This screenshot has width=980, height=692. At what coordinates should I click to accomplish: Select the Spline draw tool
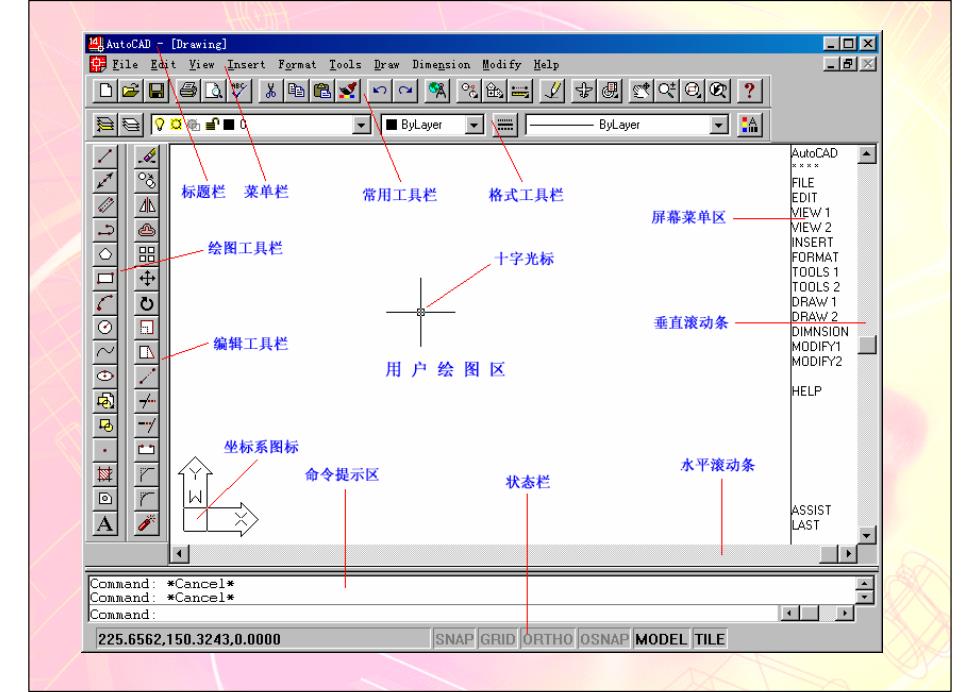(x=105, y=351)
